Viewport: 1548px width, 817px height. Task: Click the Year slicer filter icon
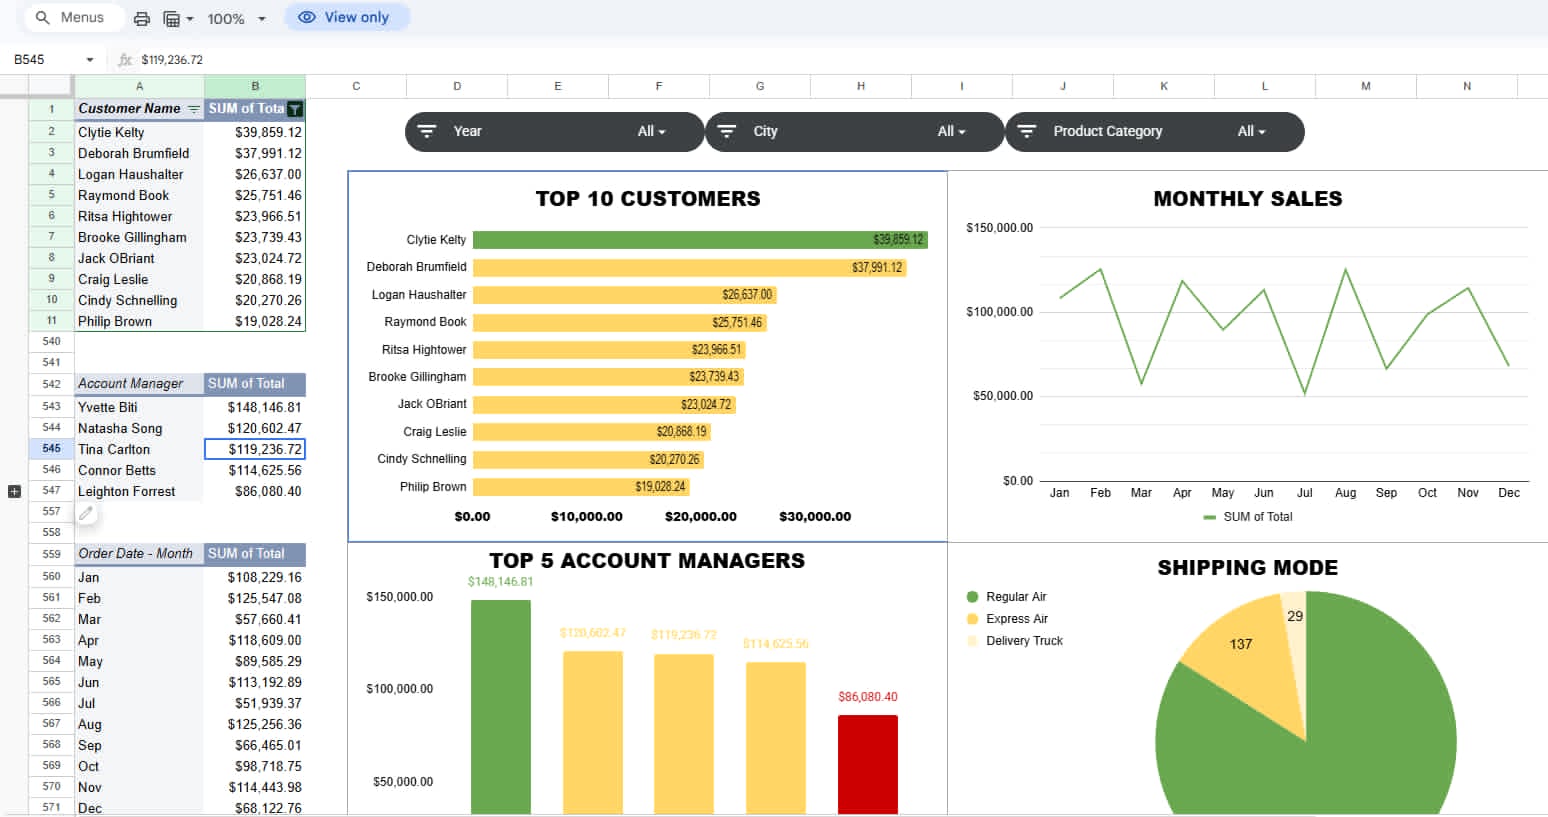pos(427,131)
